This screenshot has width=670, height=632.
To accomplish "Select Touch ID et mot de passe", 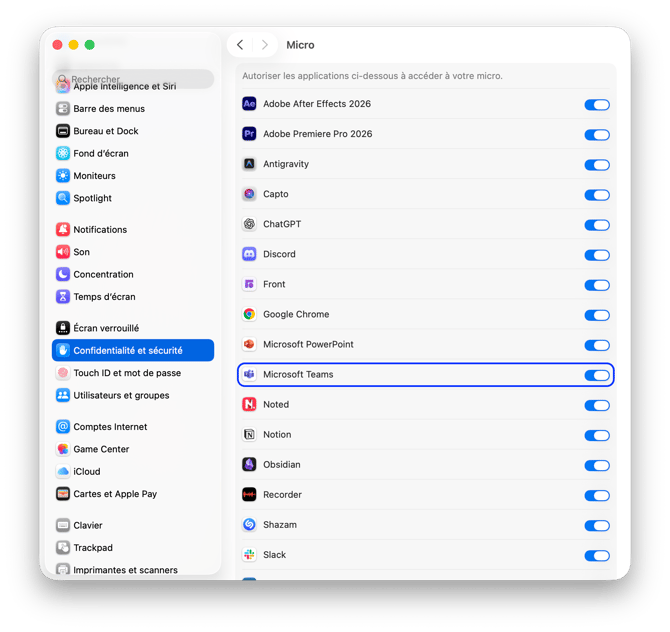I will [x=127, y=373].
